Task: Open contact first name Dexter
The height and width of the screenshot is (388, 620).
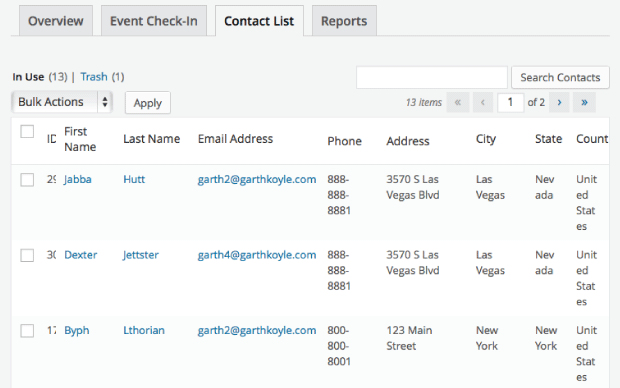Action: pos(81,255)
